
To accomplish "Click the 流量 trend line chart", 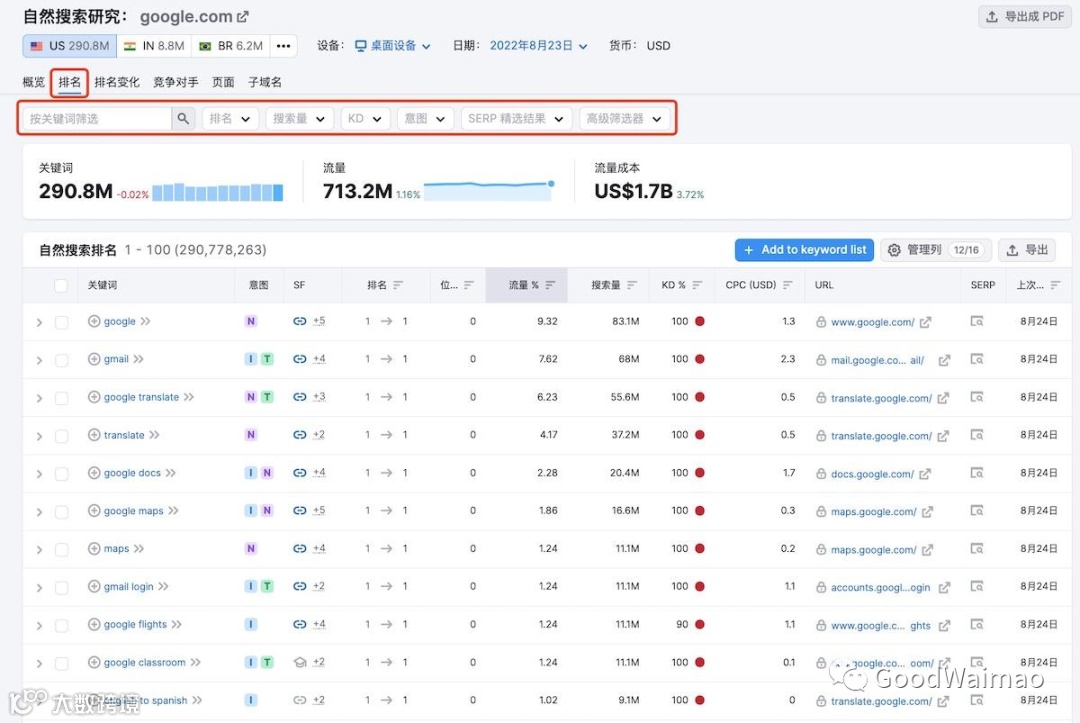I will (488, 191).
